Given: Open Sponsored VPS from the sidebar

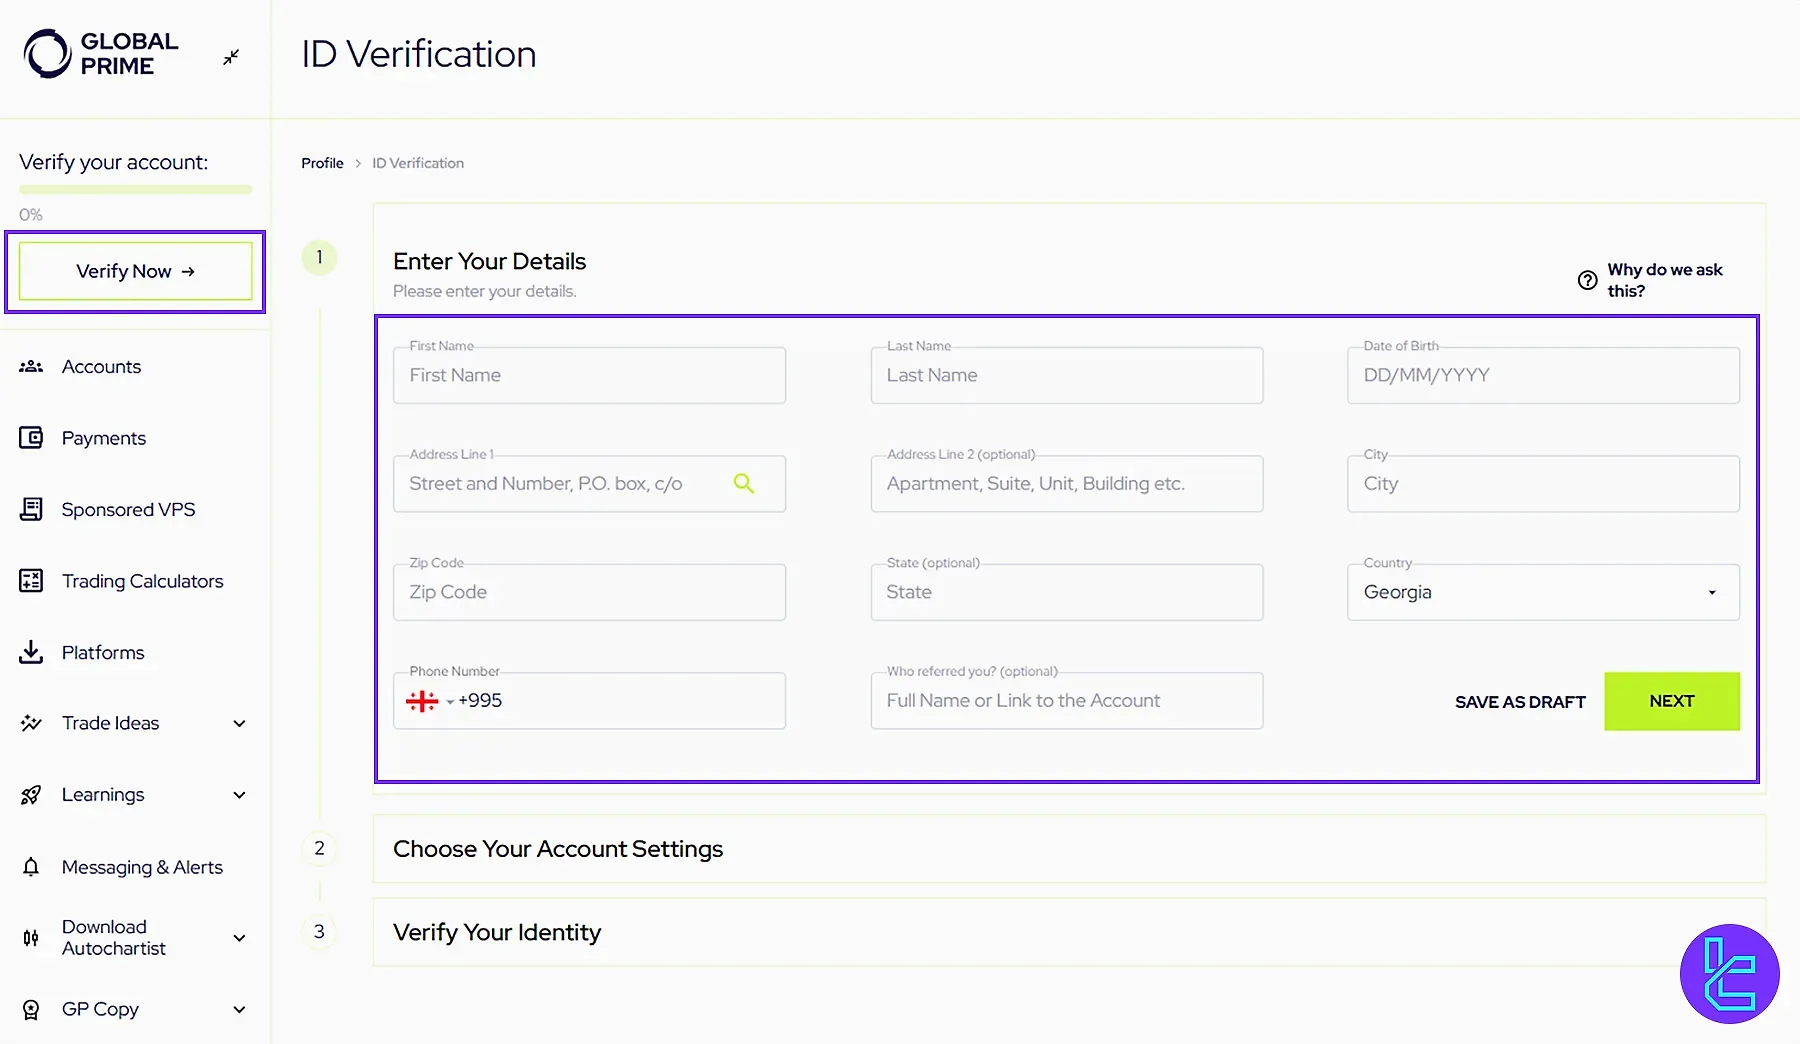Looking at the screenshot, I should pos(31,509).
